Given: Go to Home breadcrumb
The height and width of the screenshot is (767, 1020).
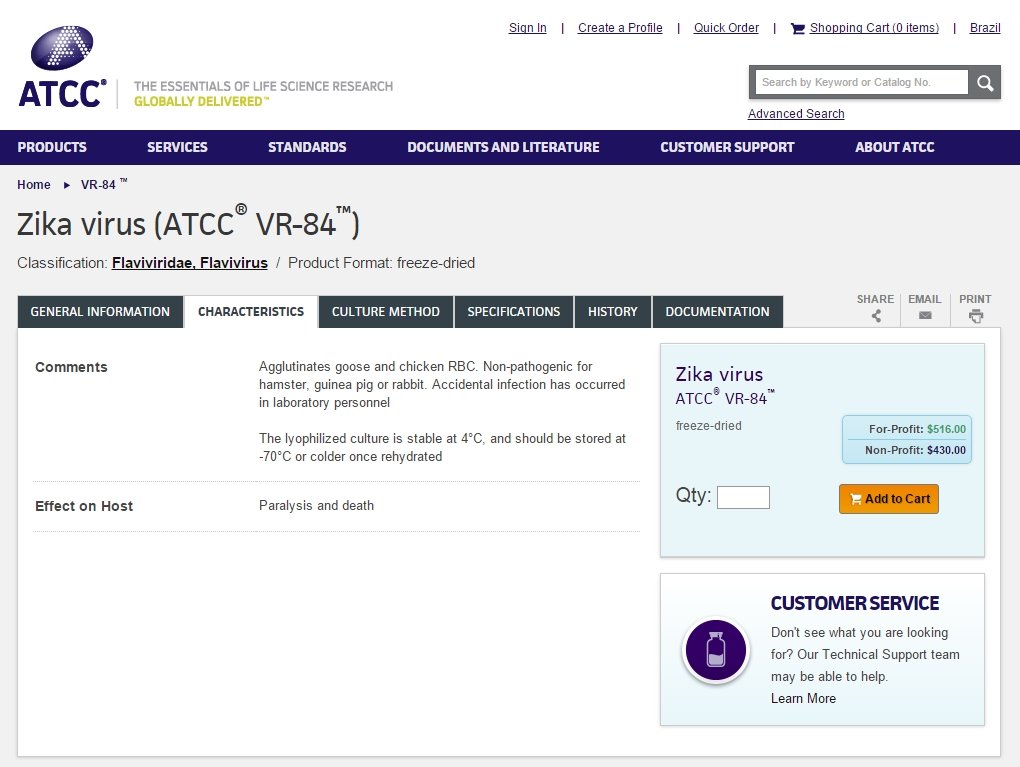Looking at the screenshot, I should click(x=34, y=185).
